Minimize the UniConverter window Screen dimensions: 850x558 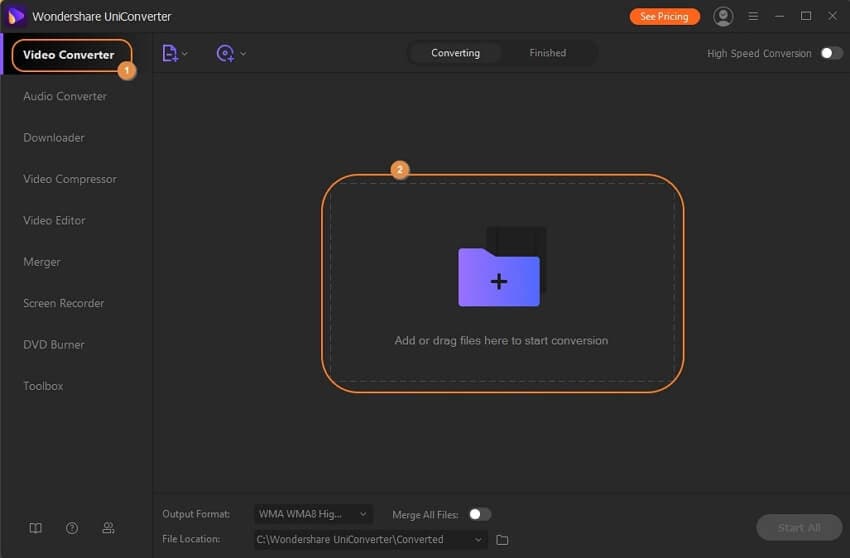click(x=780, y=16)
